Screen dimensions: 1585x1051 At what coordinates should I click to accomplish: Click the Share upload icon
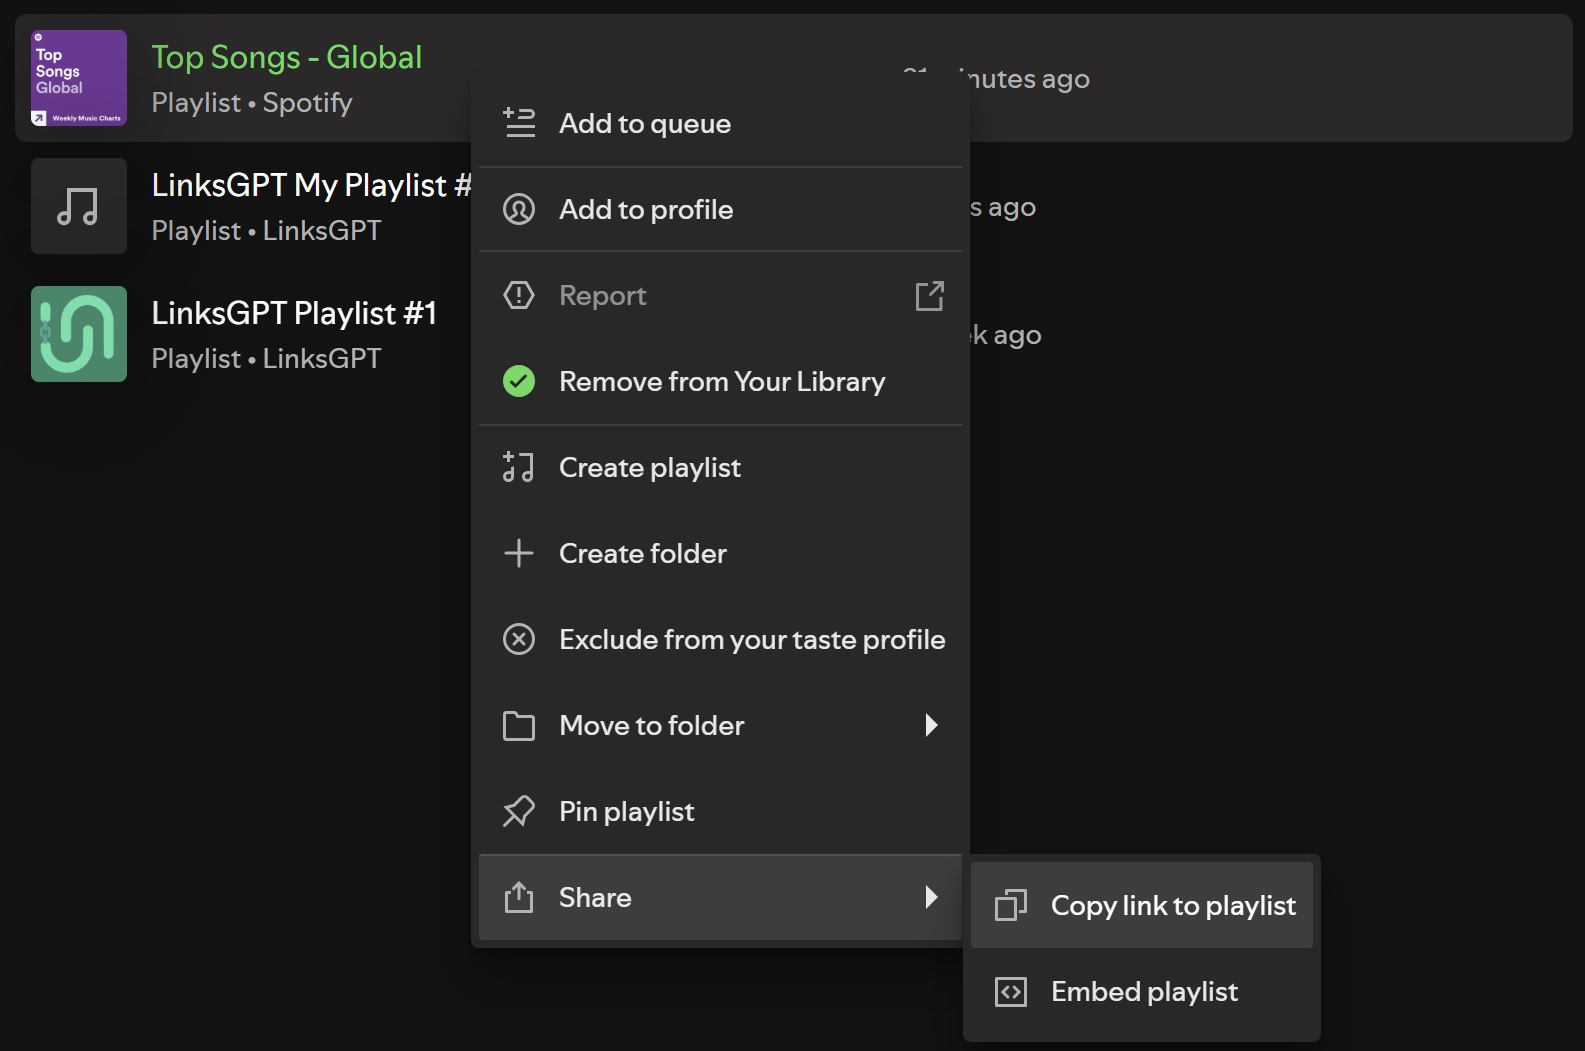point(519,897)
